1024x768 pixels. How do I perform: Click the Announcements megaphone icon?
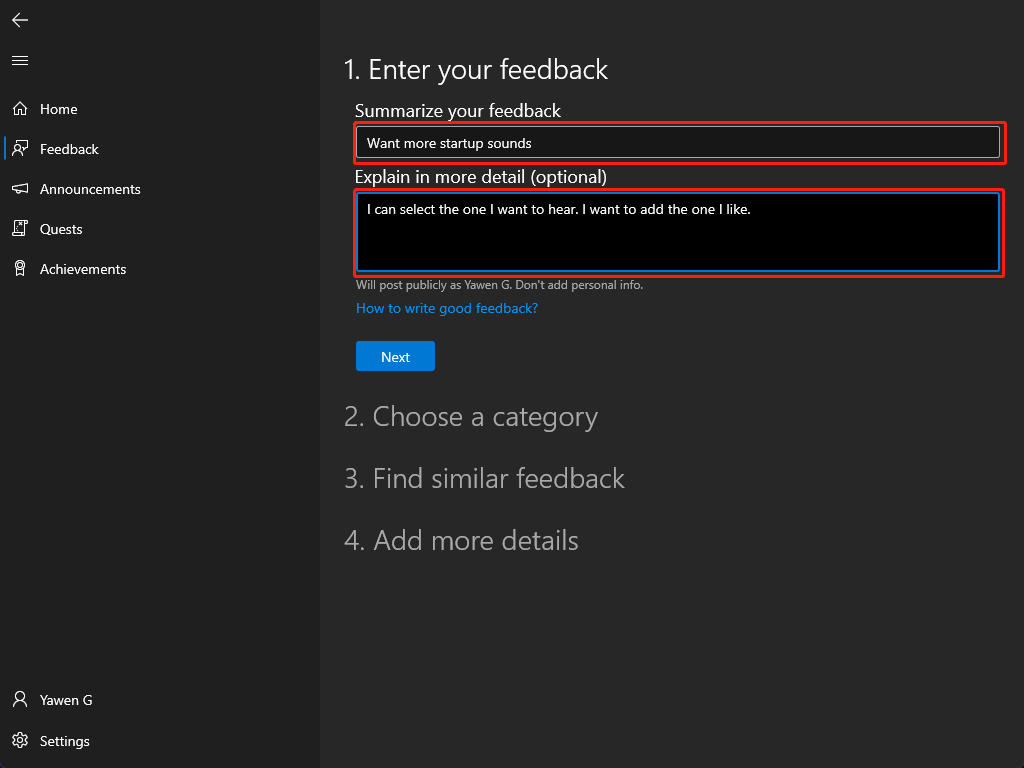20,189
